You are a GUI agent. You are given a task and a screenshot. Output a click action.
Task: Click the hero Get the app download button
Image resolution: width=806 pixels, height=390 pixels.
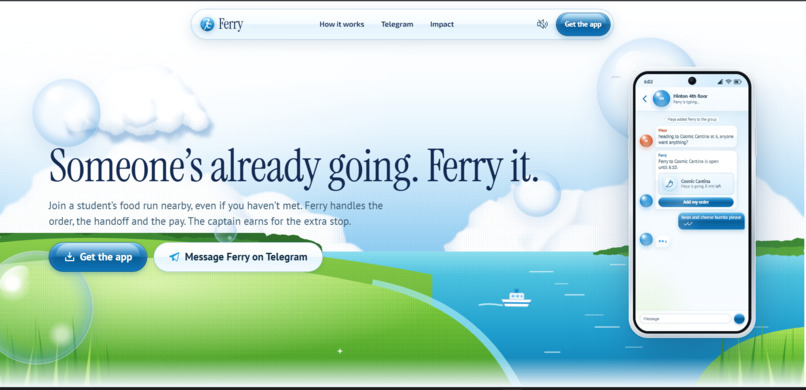(98, 257)
